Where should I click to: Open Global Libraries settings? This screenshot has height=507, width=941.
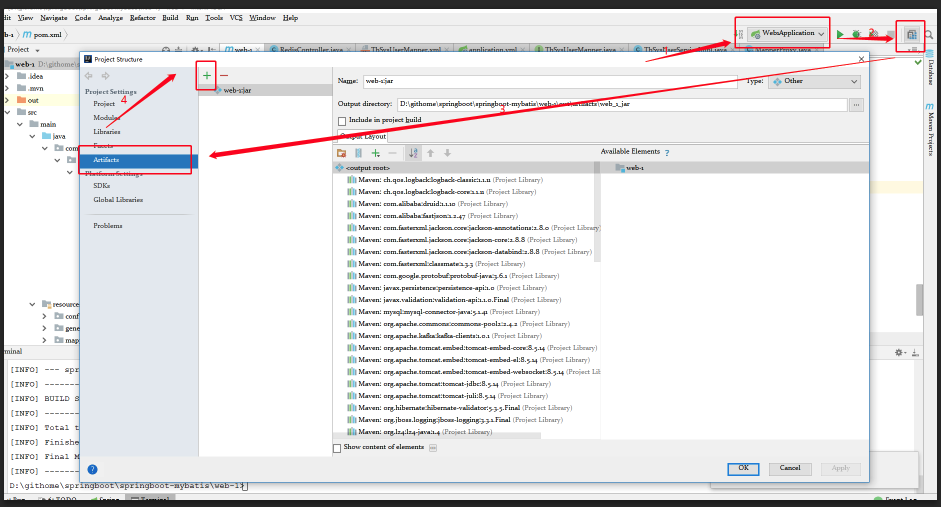coord(118,200)
